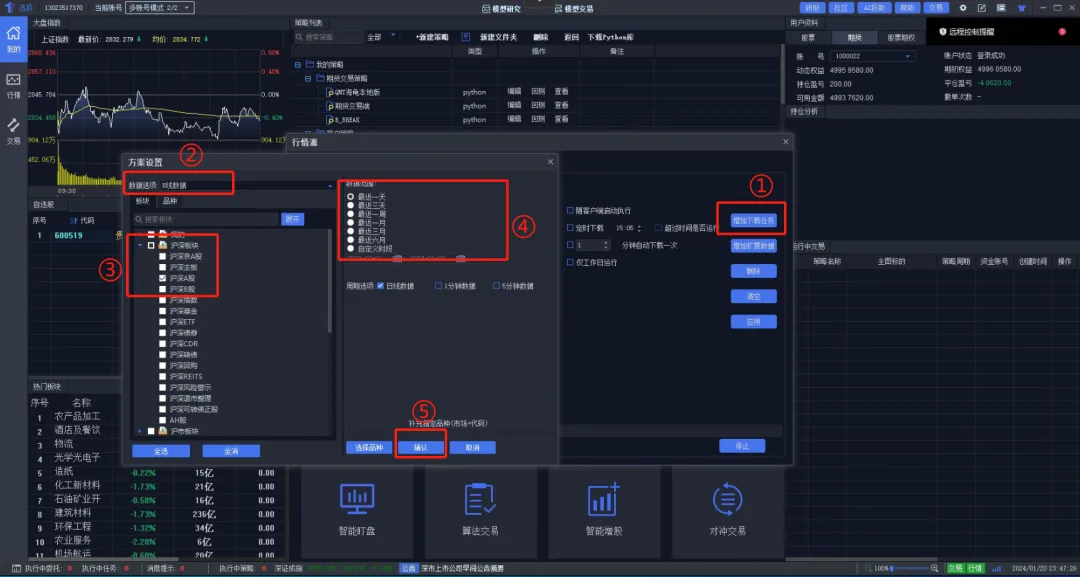
Task: Uncheck the 沪深A股 checkbox
Action: coord(163,278)
